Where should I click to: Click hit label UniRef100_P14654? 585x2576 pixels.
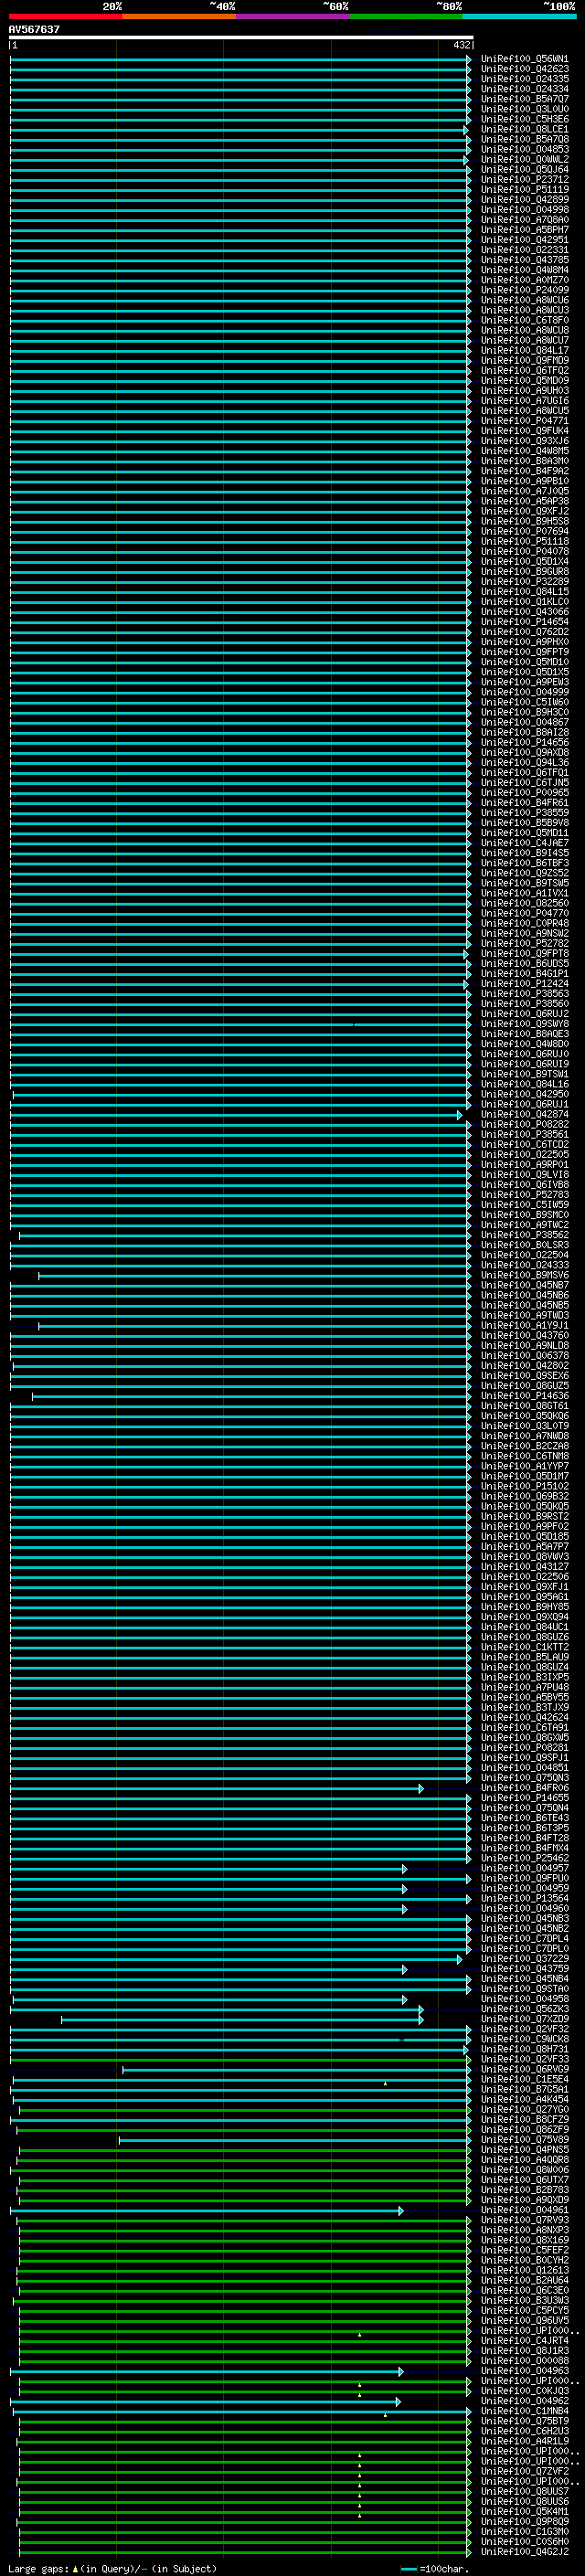(x=525, y=621)
